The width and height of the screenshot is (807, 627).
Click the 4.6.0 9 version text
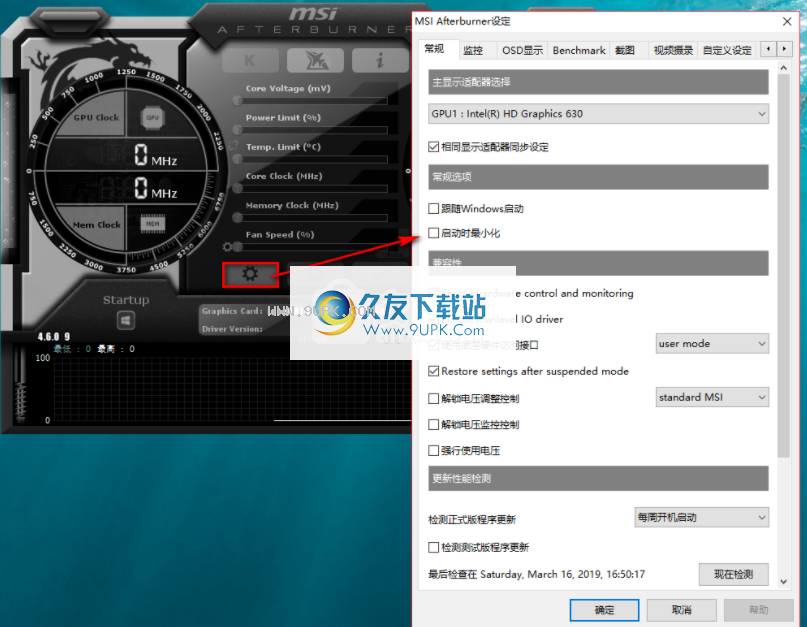click(54, 337)
